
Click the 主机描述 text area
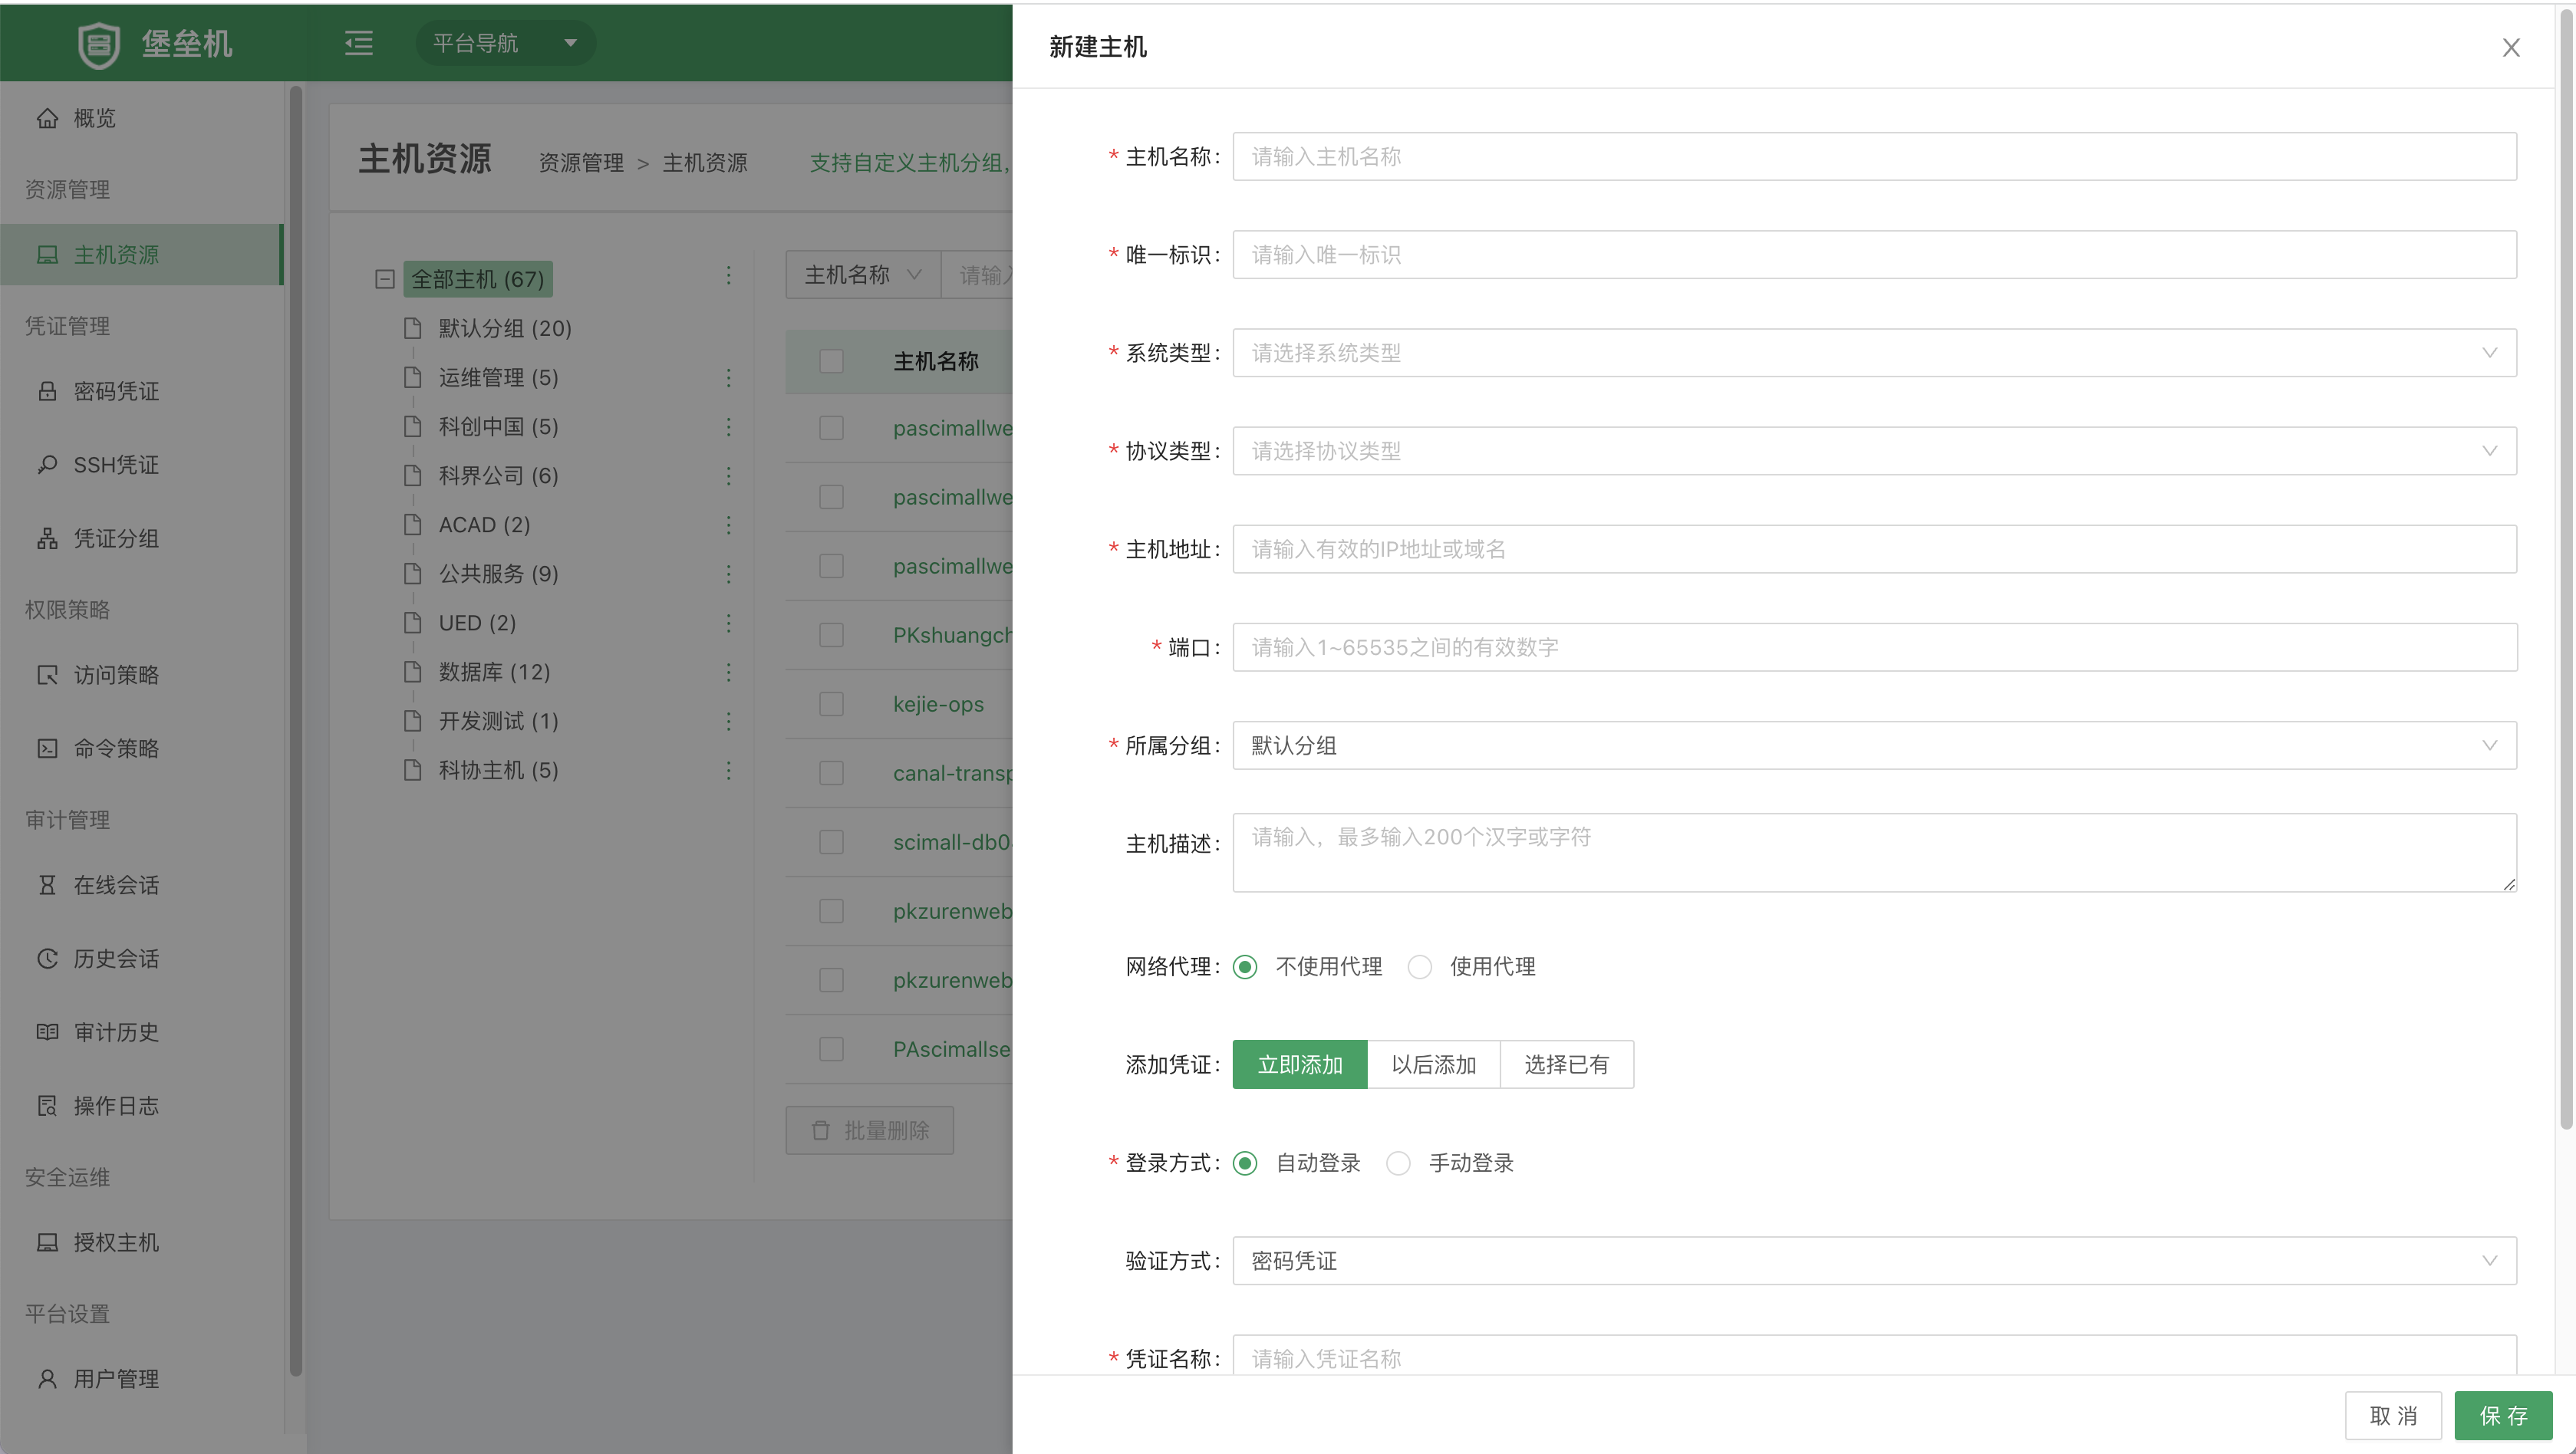[1874, 853]
